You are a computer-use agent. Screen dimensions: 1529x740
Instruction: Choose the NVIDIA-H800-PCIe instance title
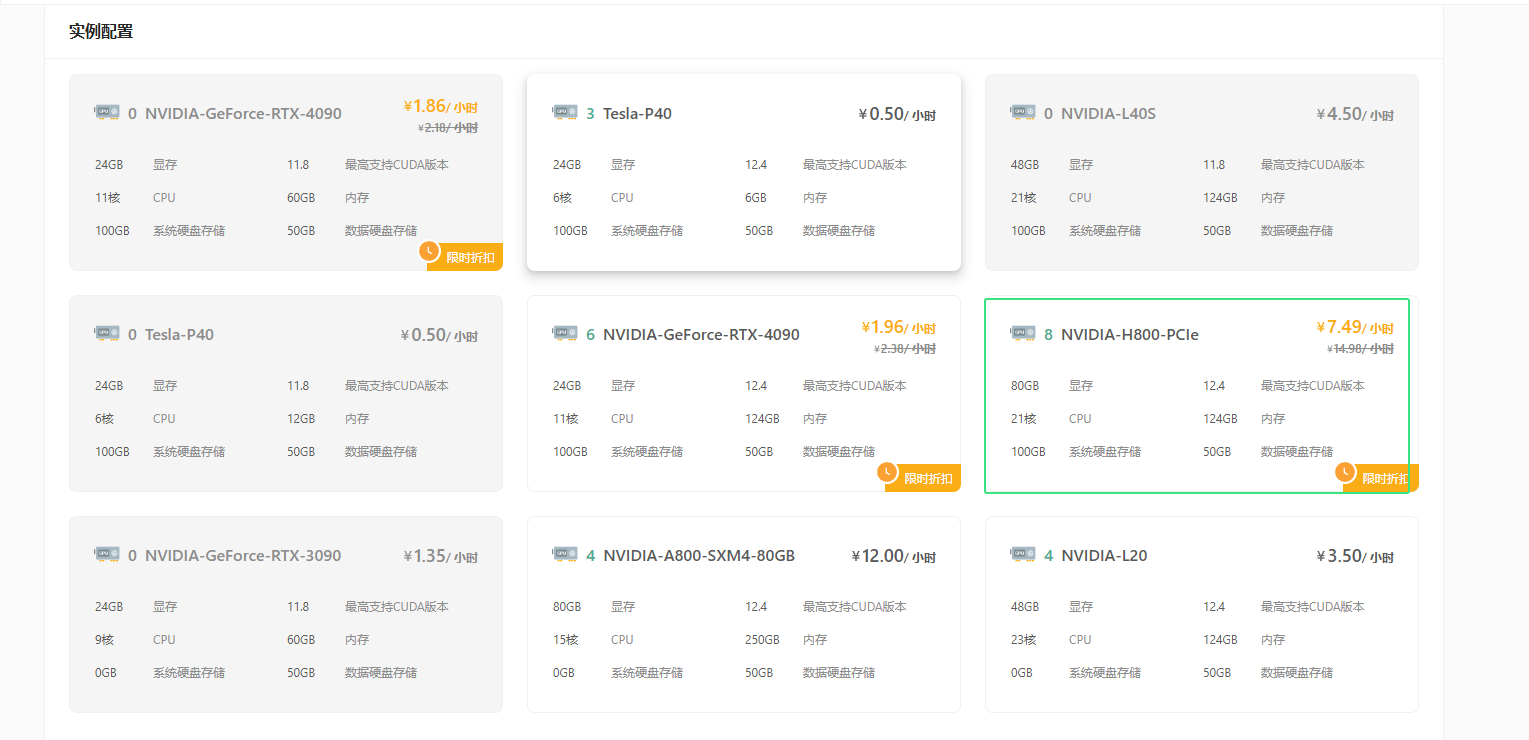(x=1130, y=335)
